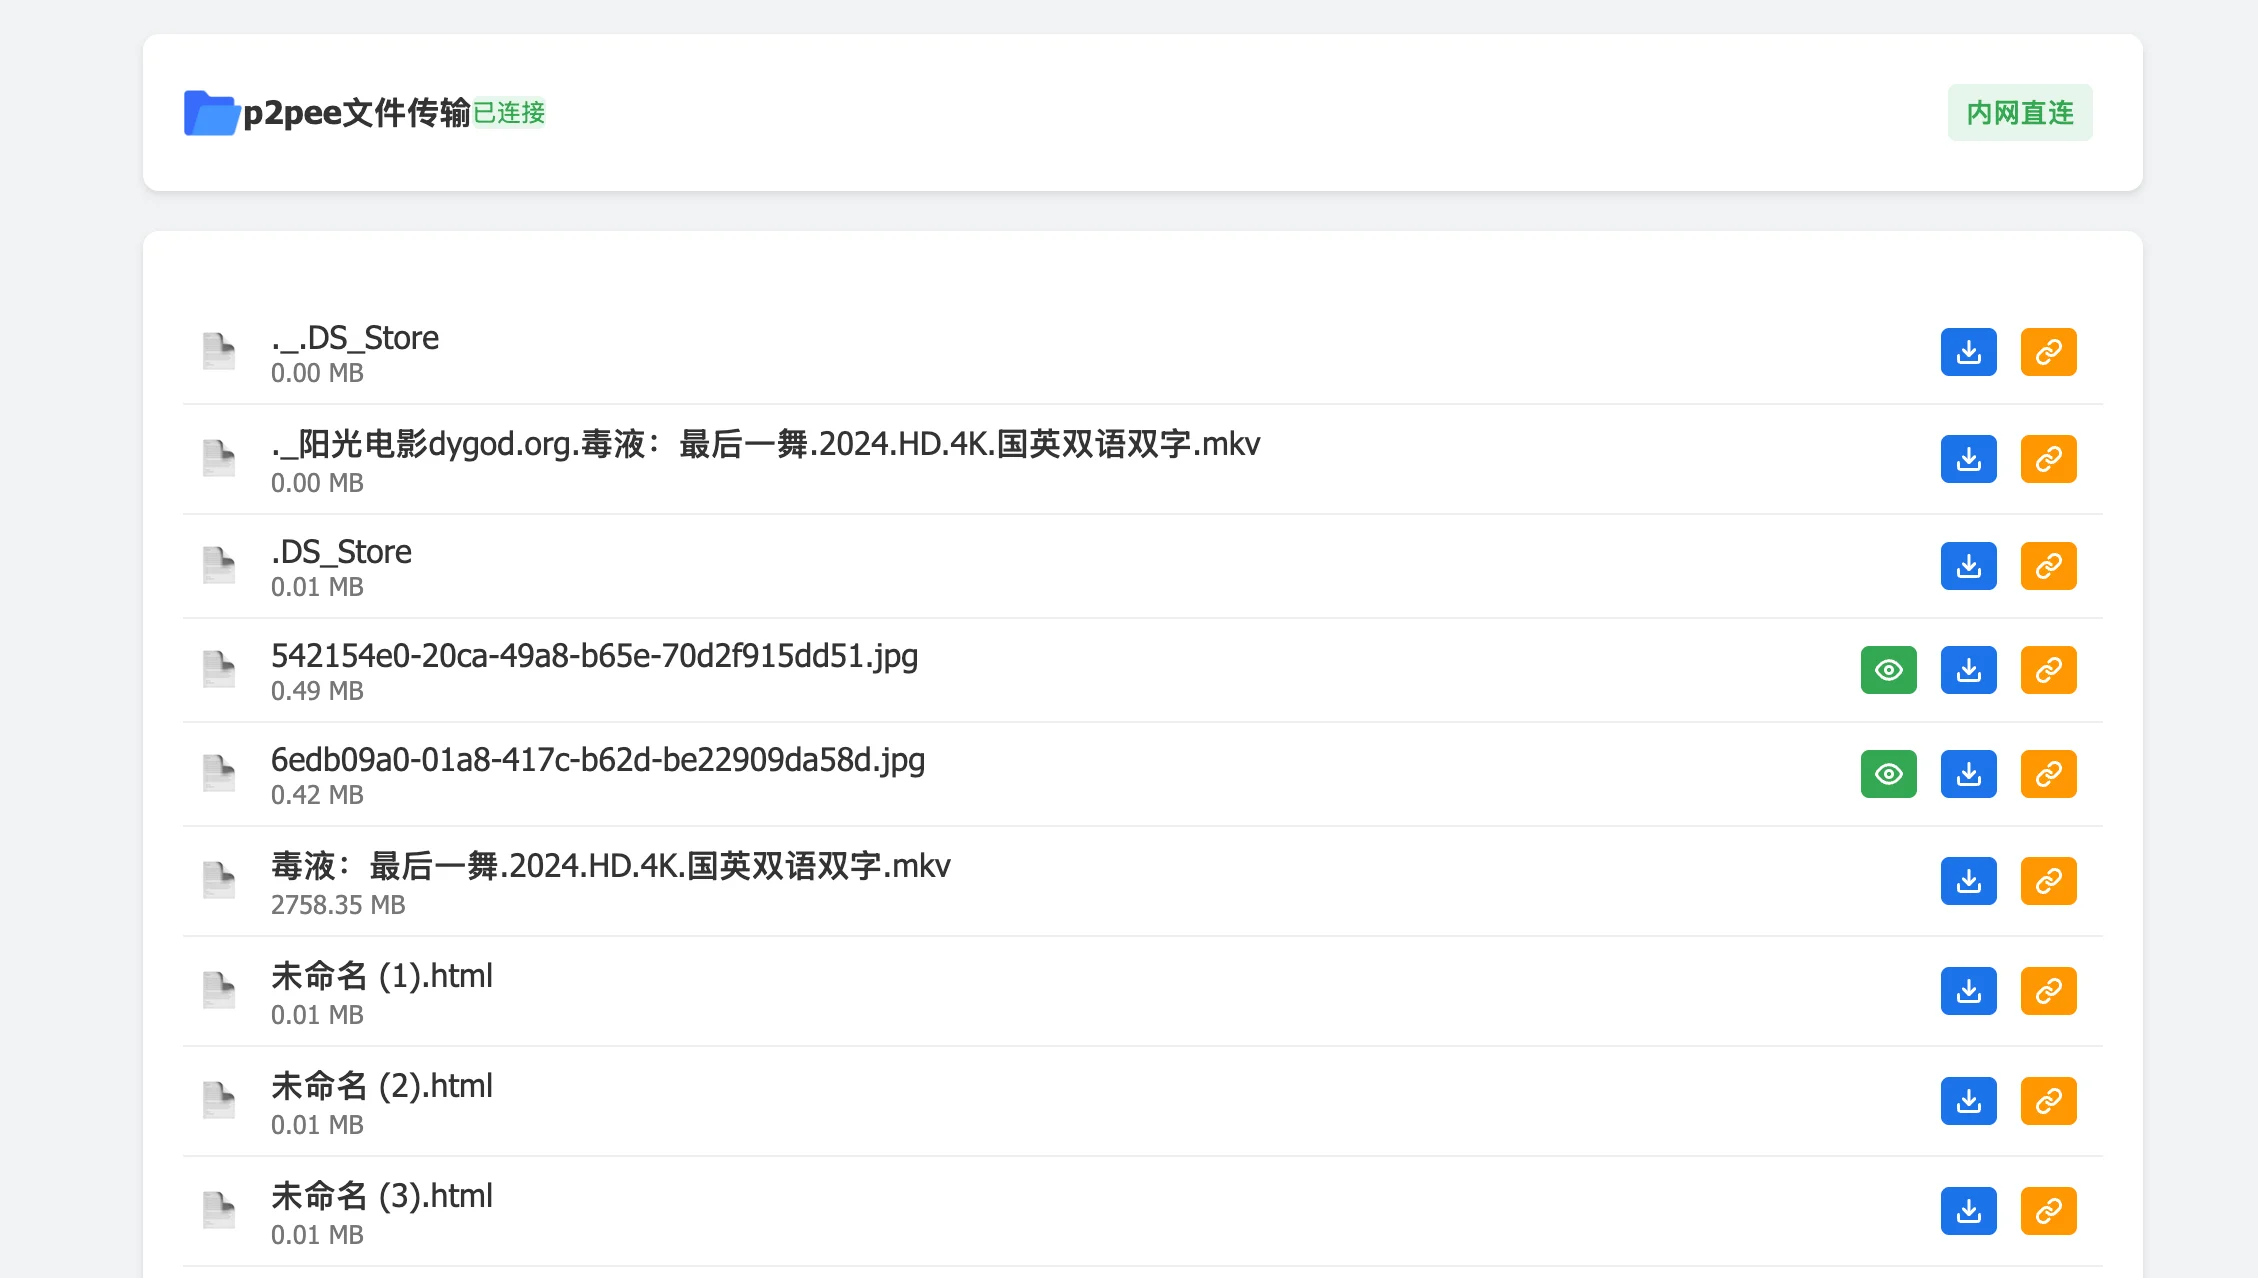The height and width of the screenshot is (1278, 2258).
Task: Copy link for 毒液 2758.35 MB mkv
Action: [x=2048, y=881]
